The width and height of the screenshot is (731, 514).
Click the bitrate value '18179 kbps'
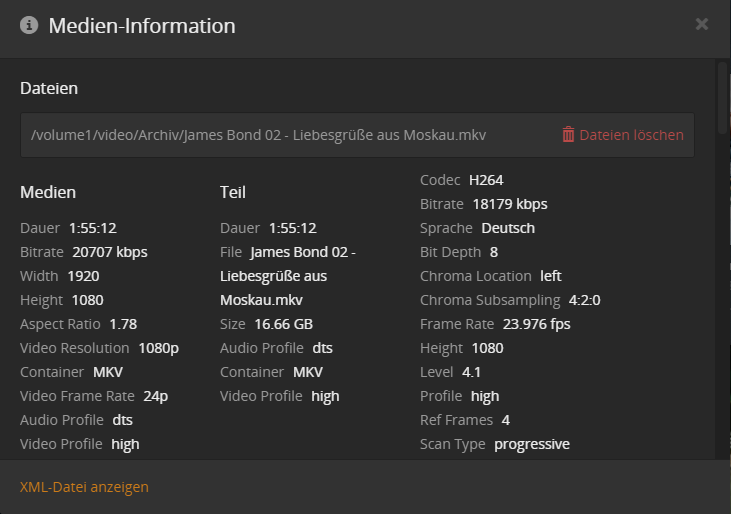point(510,204)
